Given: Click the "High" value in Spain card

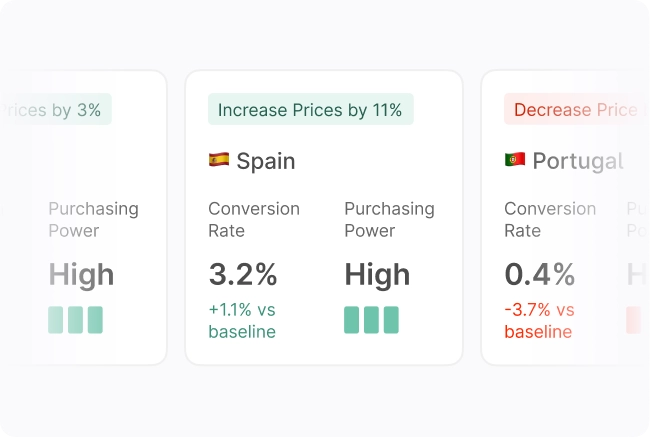Looking at the screenshot, I should pos(379,274).
